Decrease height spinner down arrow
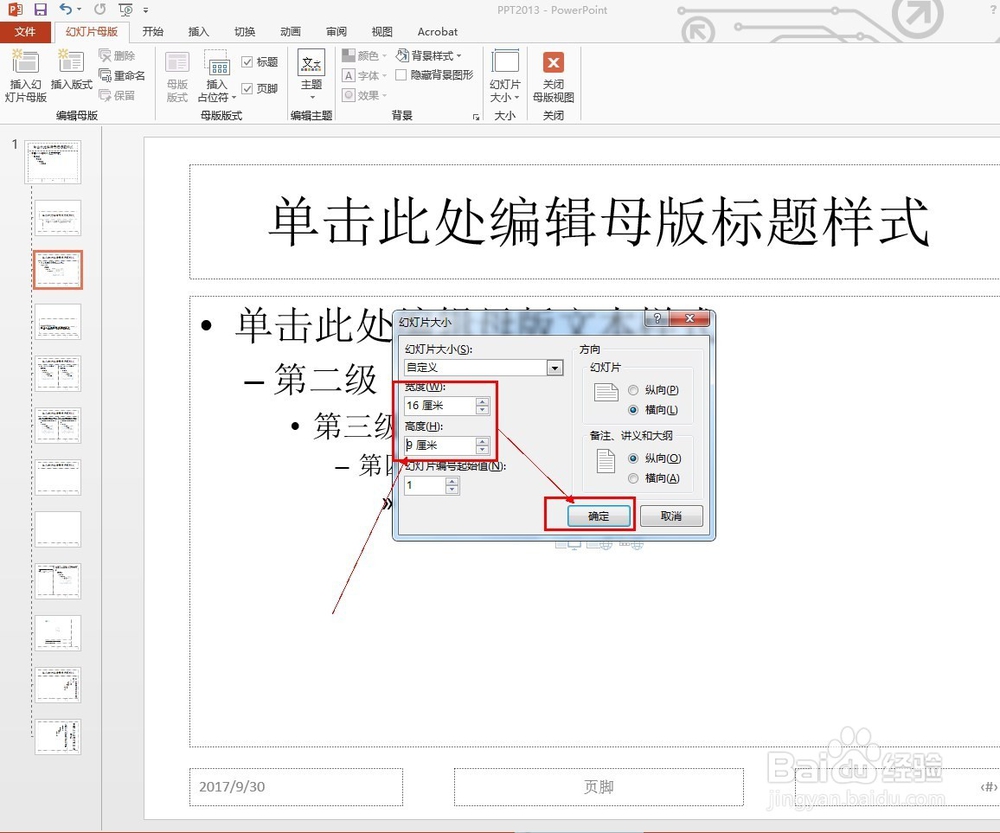 482,450
